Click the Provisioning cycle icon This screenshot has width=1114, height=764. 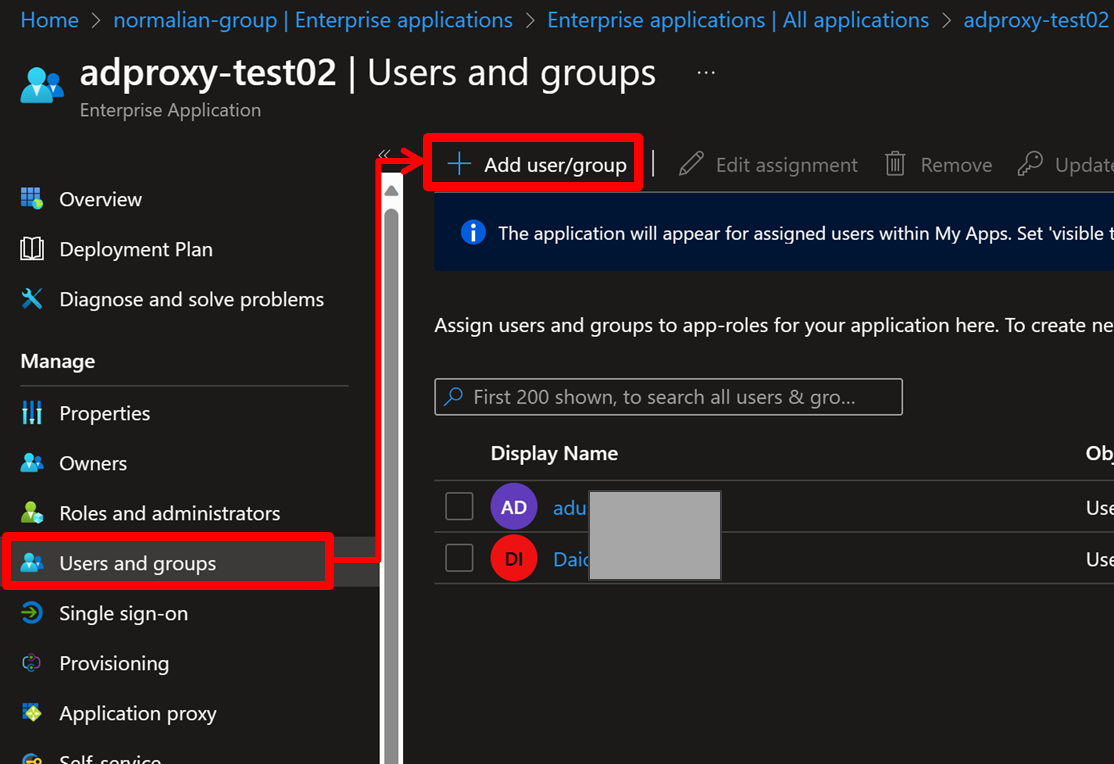pos(31,663)
